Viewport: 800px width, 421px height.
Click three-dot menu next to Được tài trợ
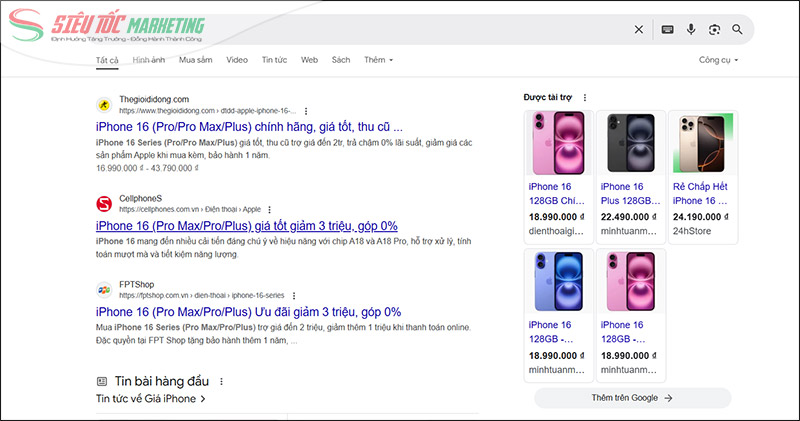tap(585, 98)
